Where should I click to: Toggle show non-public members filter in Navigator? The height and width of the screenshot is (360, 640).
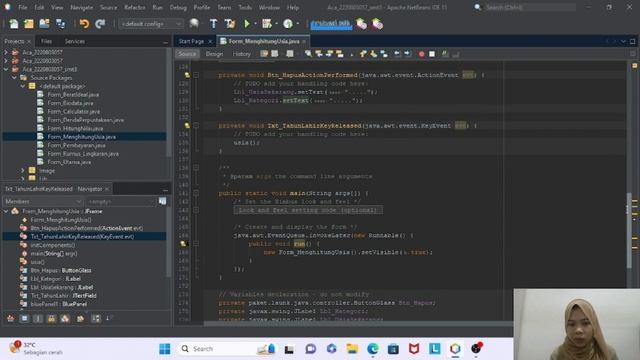51,318
